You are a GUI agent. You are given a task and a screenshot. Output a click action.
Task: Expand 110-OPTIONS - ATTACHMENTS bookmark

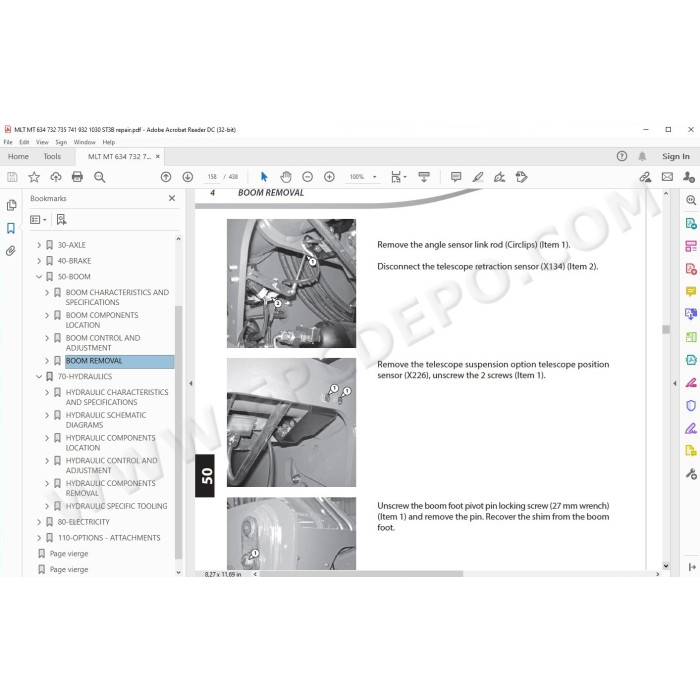pos(39,538)
